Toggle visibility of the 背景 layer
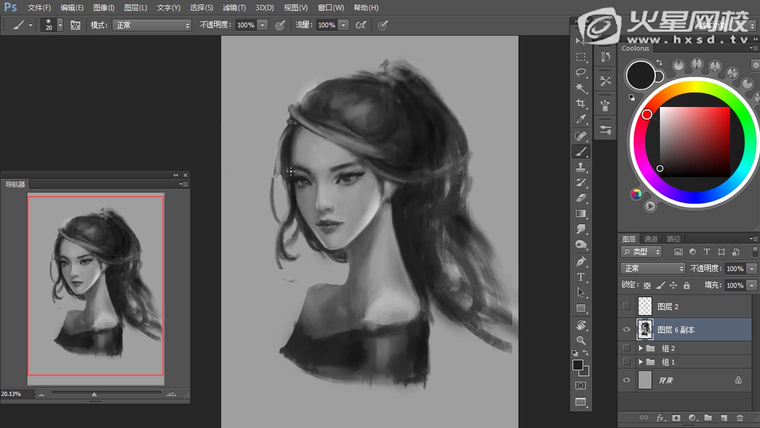The height and width of the screenshot is (428, 760). click(626, 380)
